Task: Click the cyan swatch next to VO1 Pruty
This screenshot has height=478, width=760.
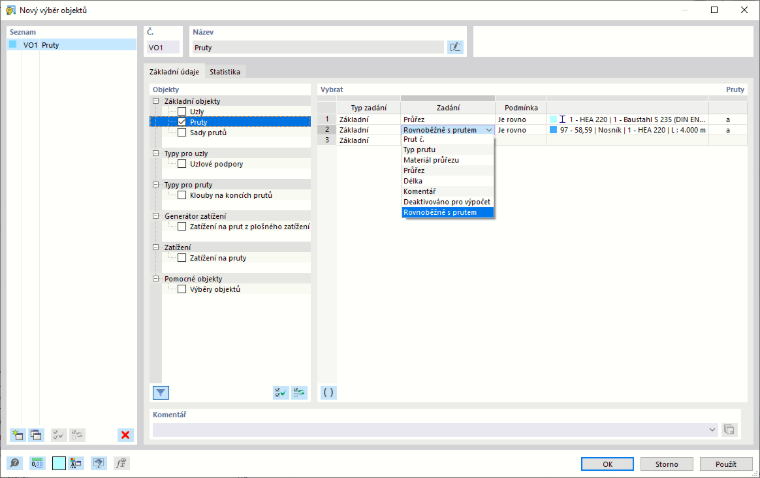Action: pos(13,45)
